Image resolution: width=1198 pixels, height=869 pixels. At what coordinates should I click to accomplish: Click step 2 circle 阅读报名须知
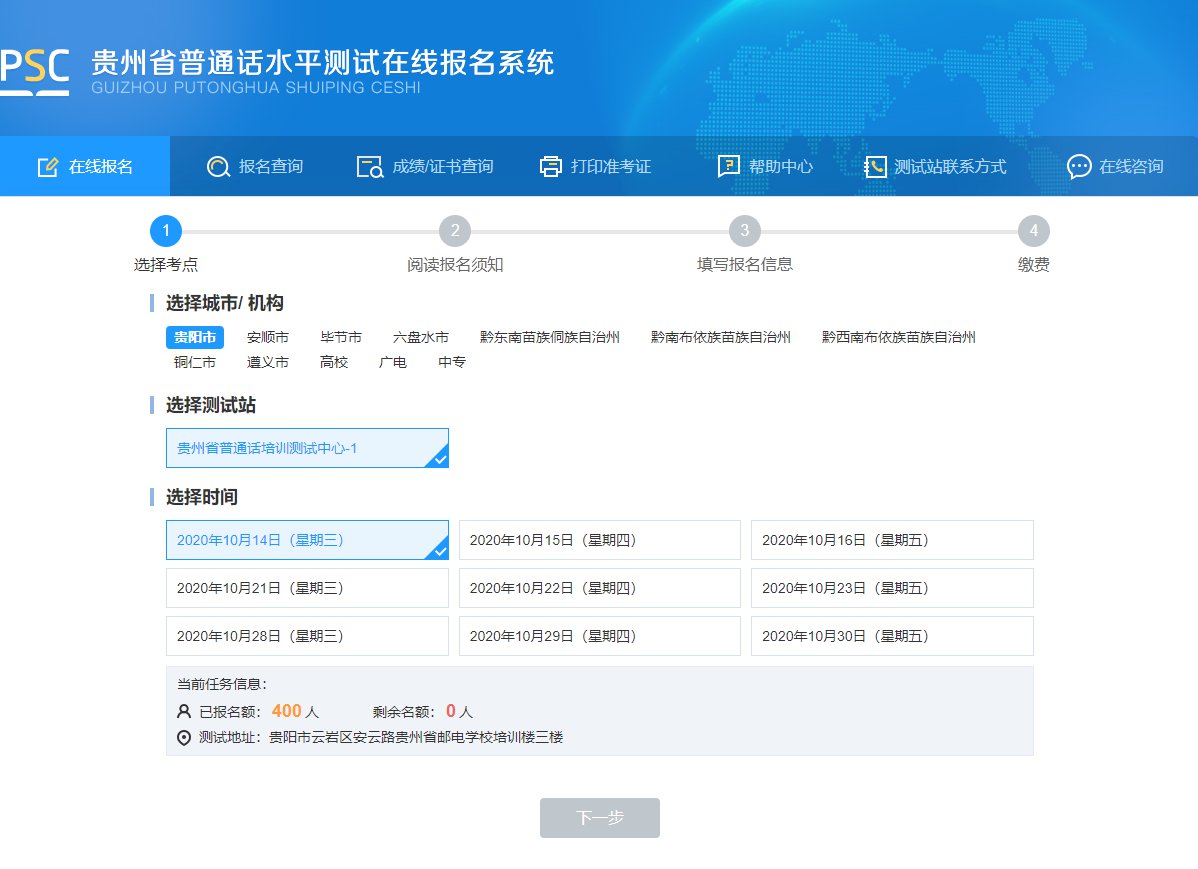tap(455, 232)
